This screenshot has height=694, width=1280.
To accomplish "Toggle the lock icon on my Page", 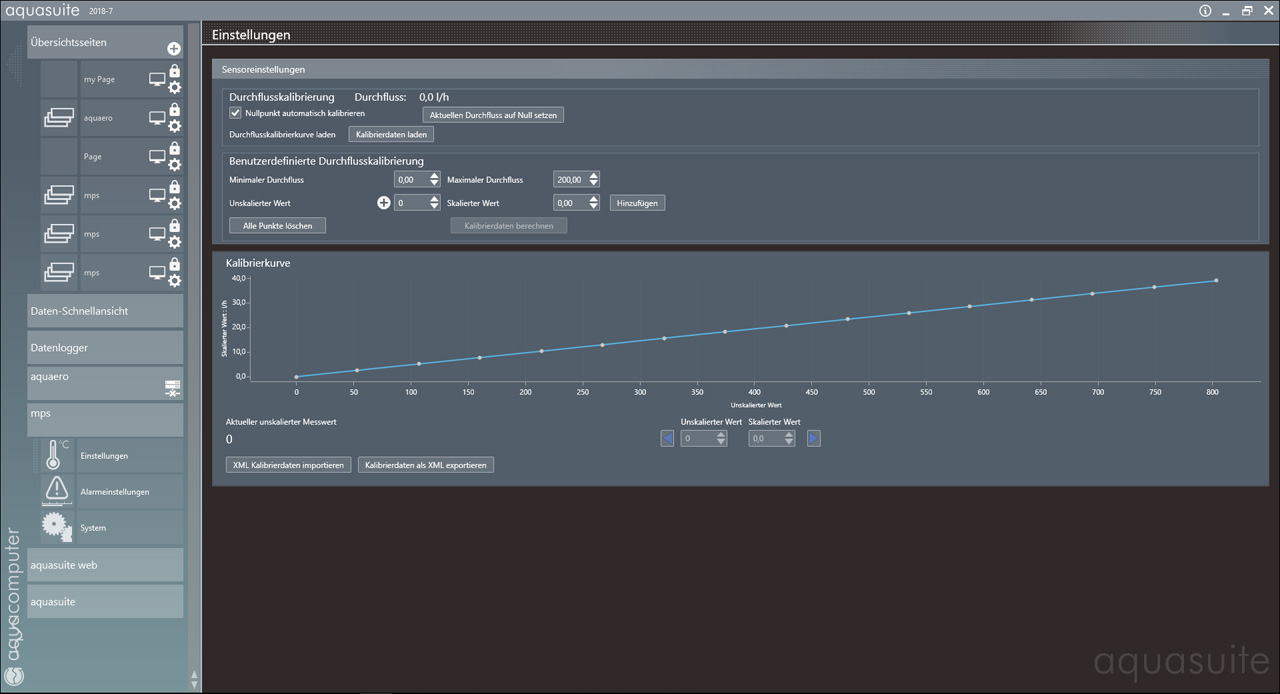I will (x=174, y=71).
